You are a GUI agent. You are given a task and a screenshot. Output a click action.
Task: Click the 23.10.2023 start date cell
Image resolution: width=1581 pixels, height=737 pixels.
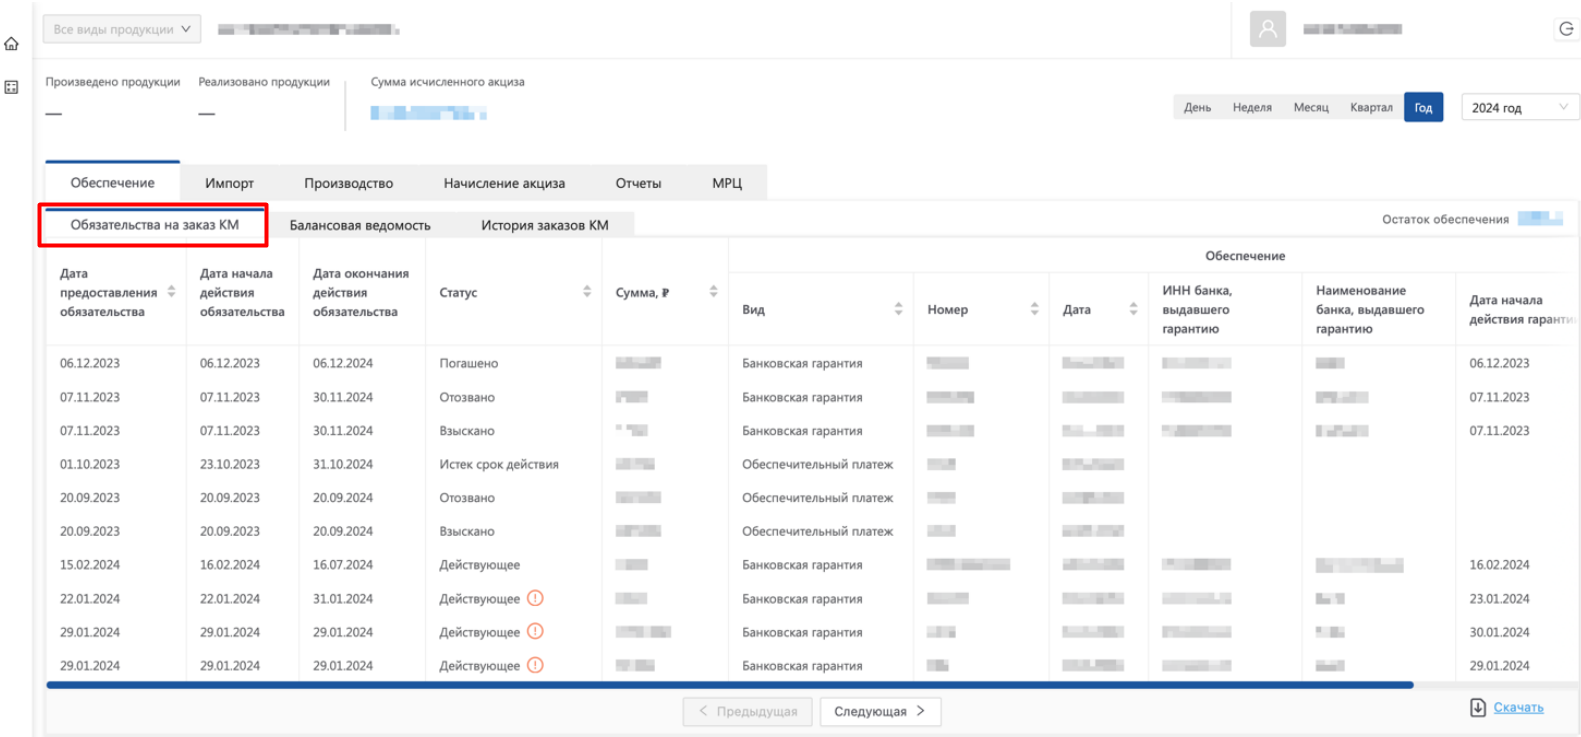tap(230, 464)
